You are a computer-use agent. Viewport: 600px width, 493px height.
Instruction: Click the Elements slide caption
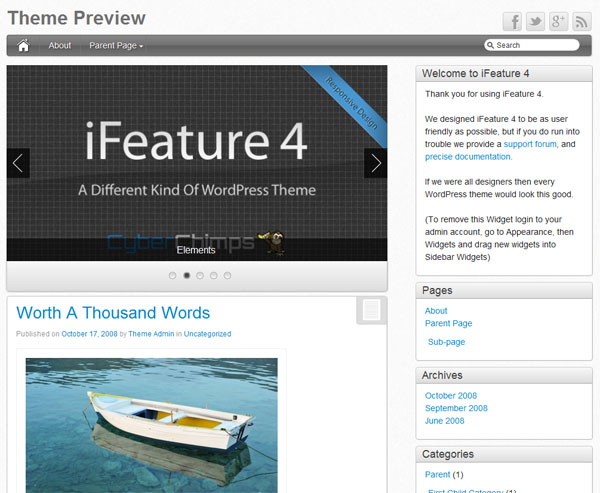(196, 250)
